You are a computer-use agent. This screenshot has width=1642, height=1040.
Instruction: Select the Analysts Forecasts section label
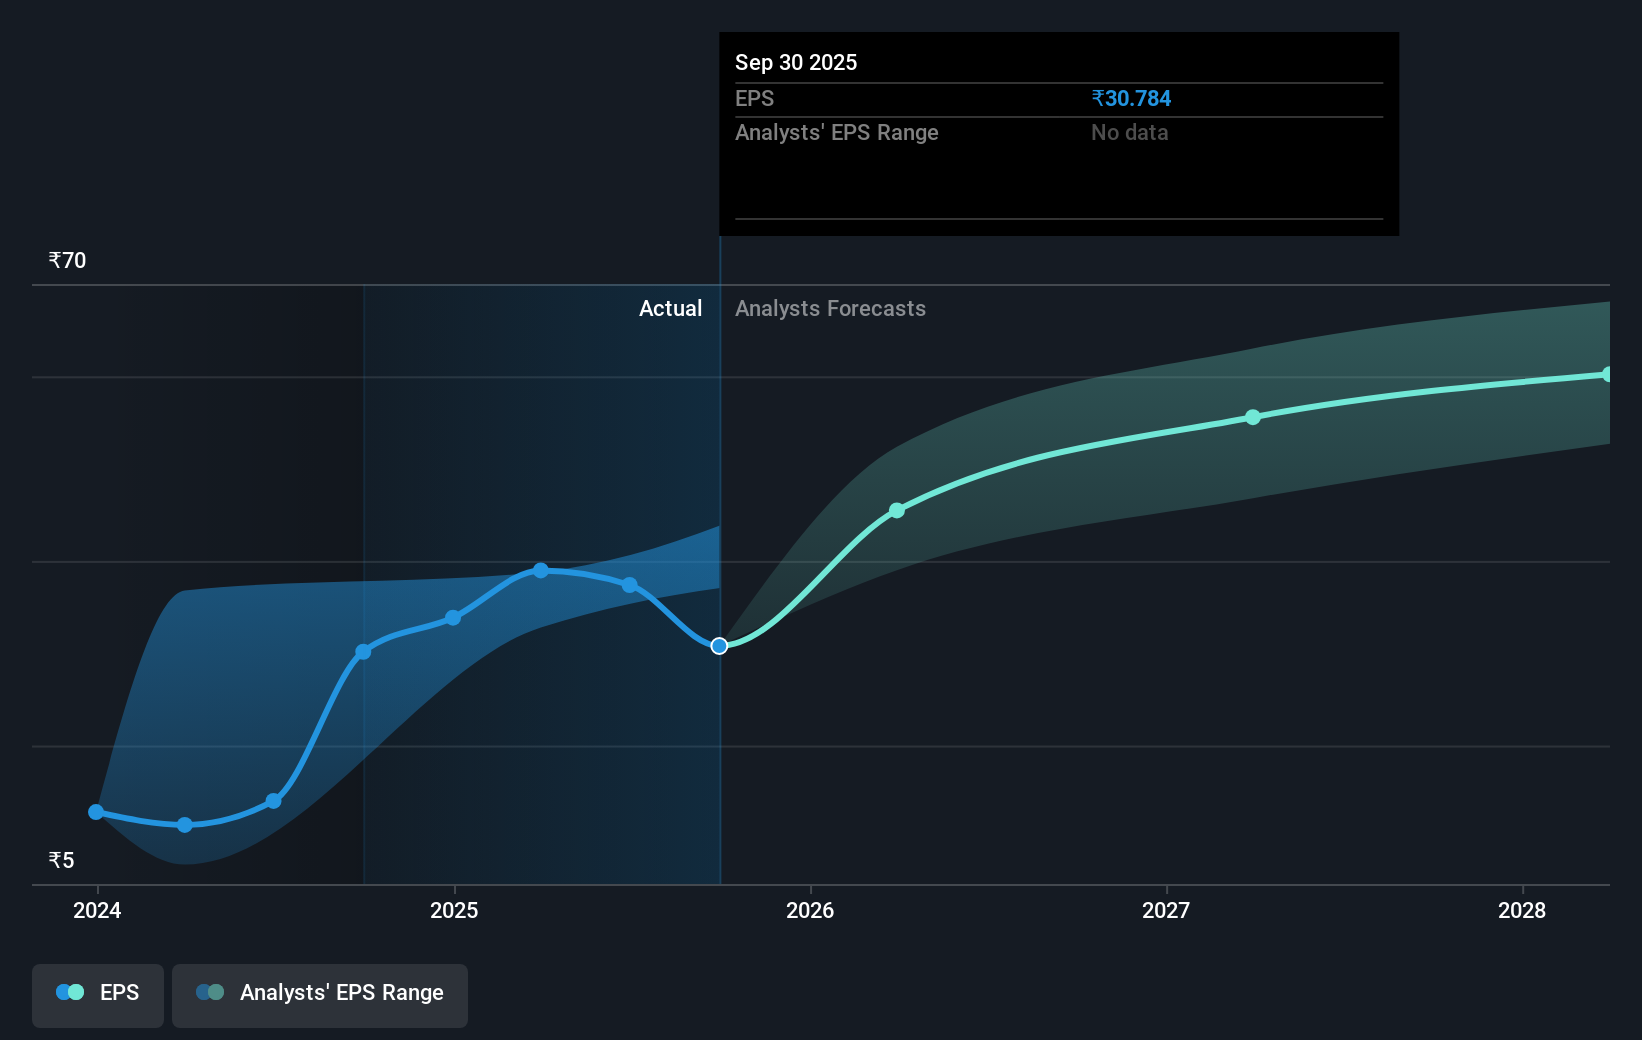point(830,308)
